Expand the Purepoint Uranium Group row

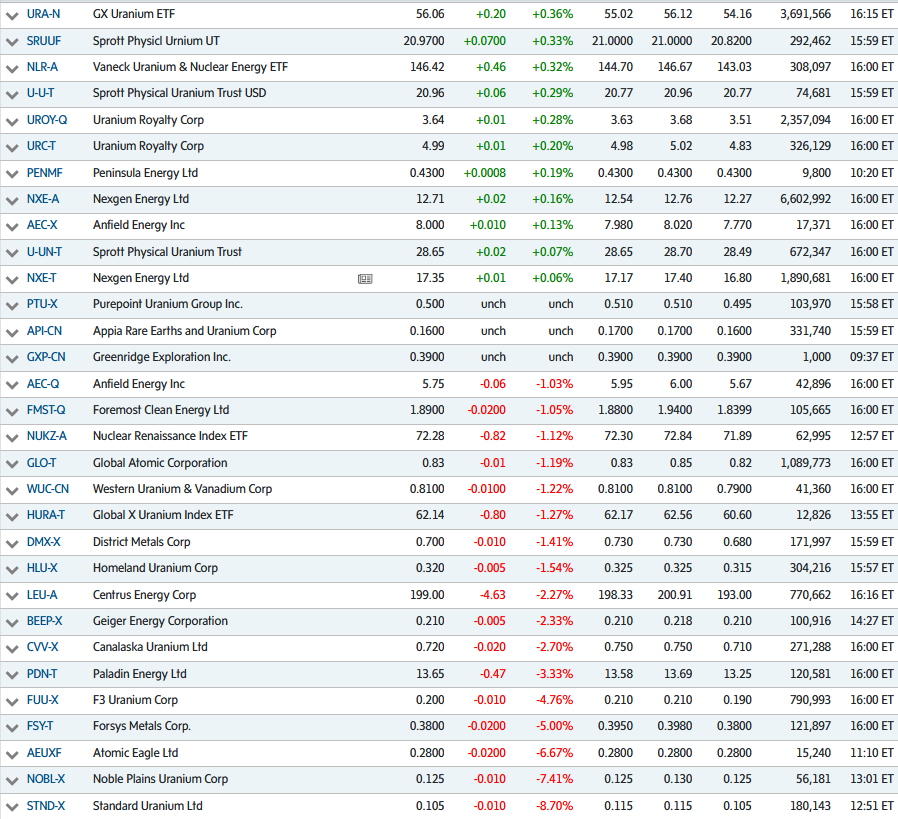pos(12,304)
